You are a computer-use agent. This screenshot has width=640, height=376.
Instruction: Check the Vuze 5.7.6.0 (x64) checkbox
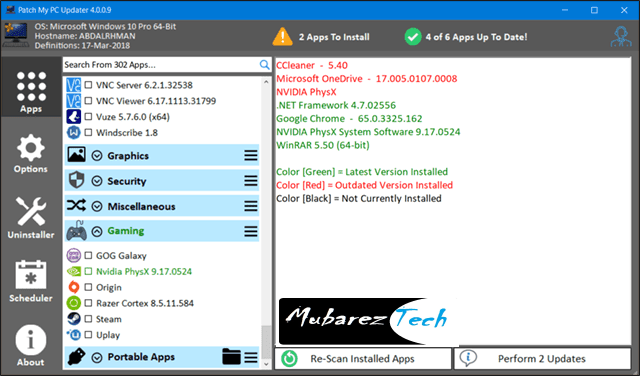point(88,117)
